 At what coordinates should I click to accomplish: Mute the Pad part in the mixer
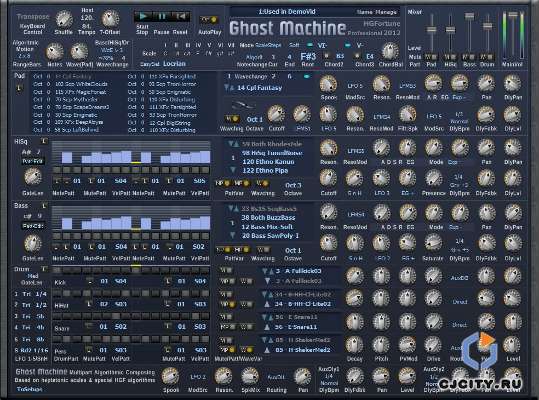(431, 57)
